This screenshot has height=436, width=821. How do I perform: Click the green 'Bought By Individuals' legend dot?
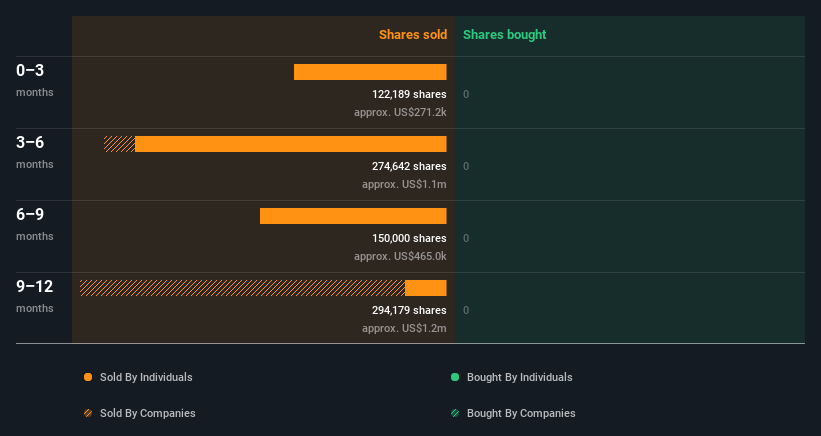455,377
